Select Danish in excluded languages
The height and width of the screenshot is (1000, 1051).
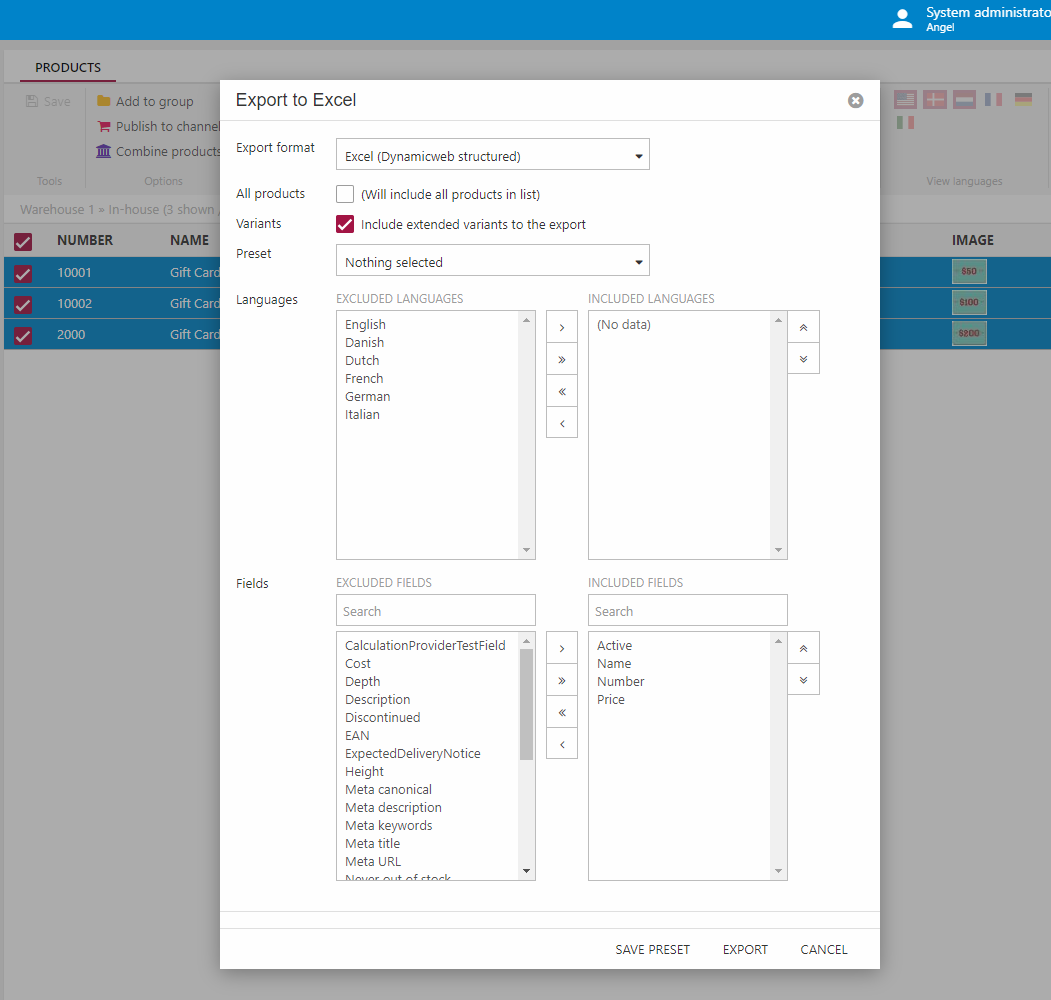(364, 343)
